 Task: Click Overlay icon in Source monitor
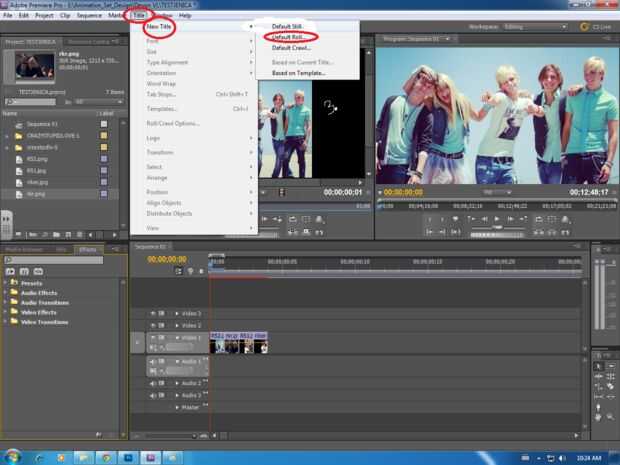tap(306, 232)
